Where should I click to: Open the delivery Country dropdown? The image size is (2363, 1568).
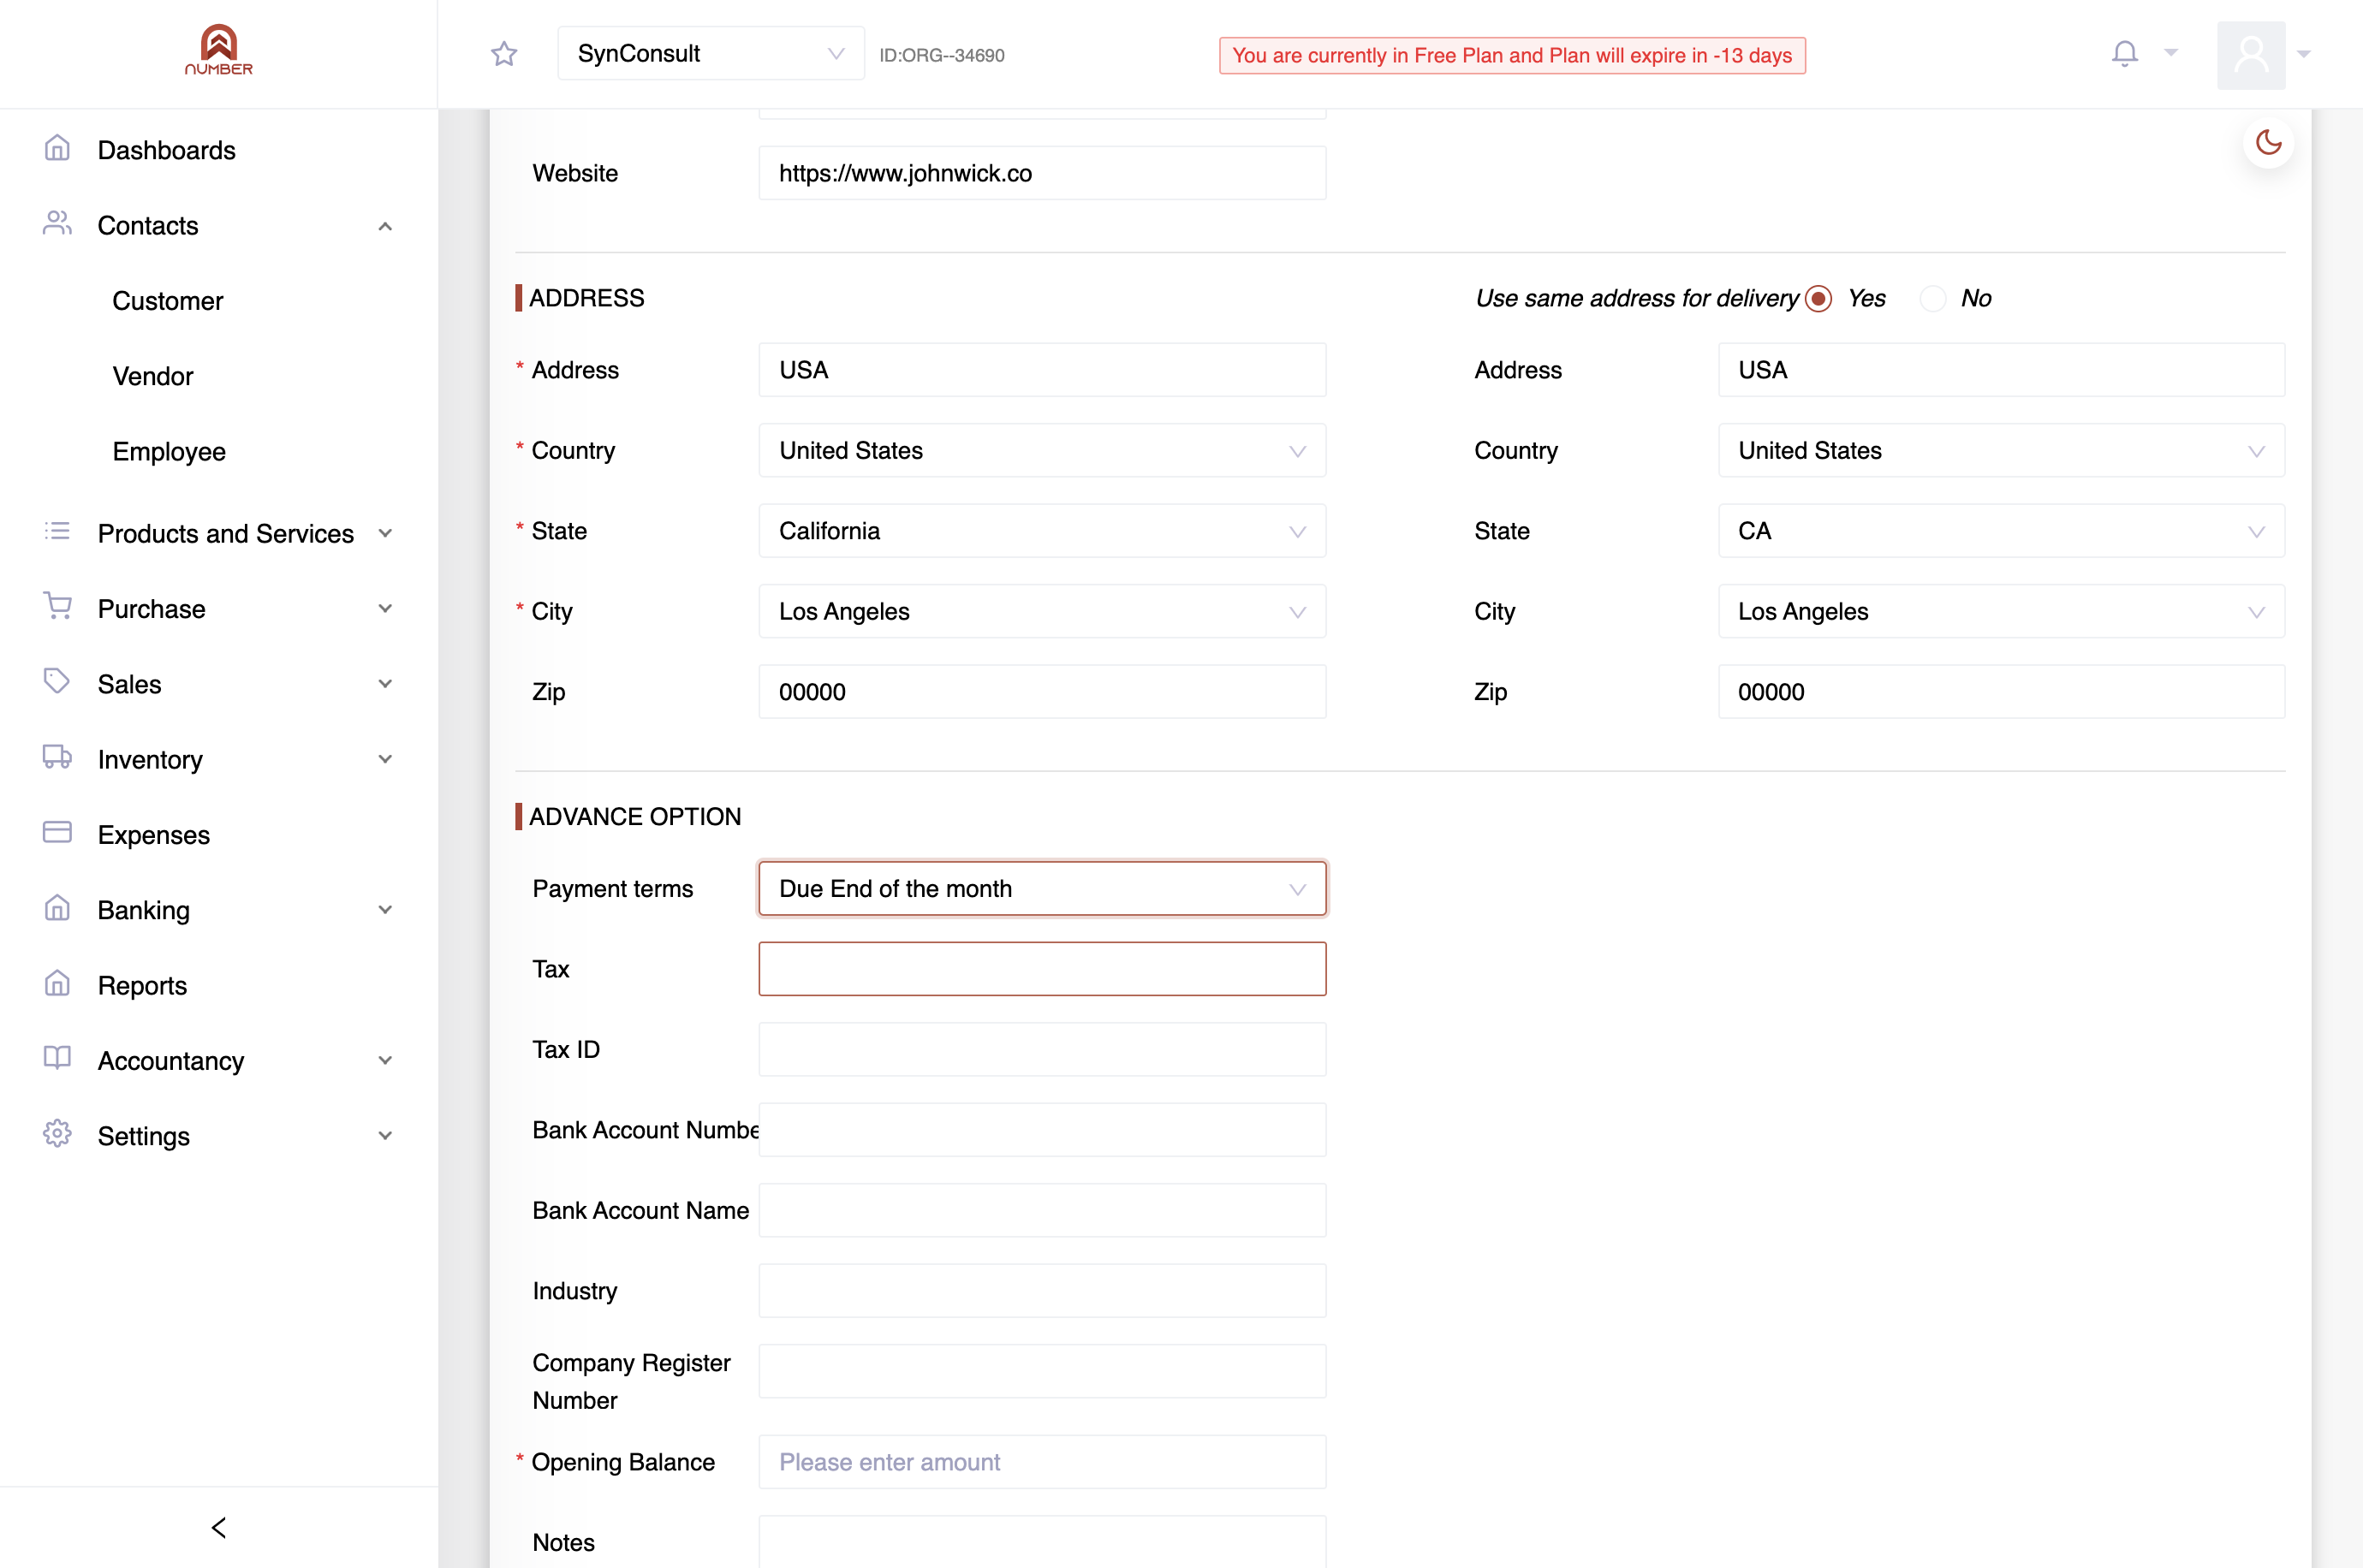pos(2001,451)
